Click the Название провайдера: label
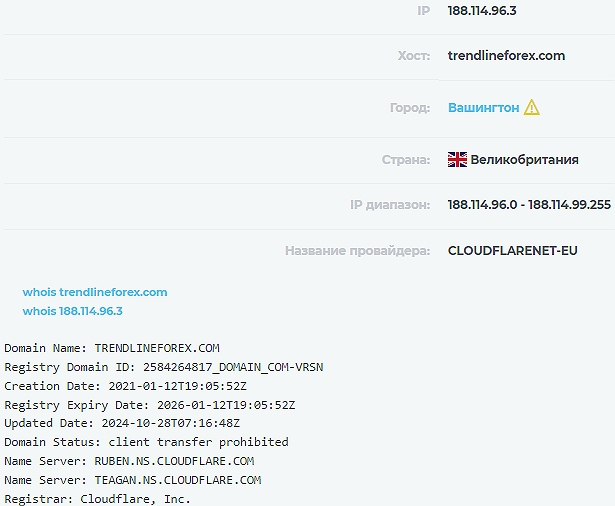Viewport: 615px width, 506px height. [358, 251]
